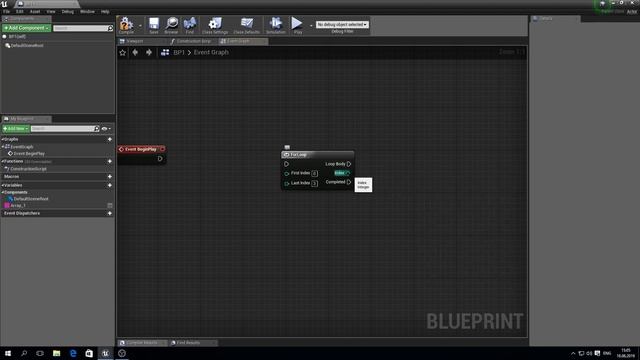Select DefaultSceneRoot in the Components panel
Viewport: 640px width, 360px height.
(27, 45)
